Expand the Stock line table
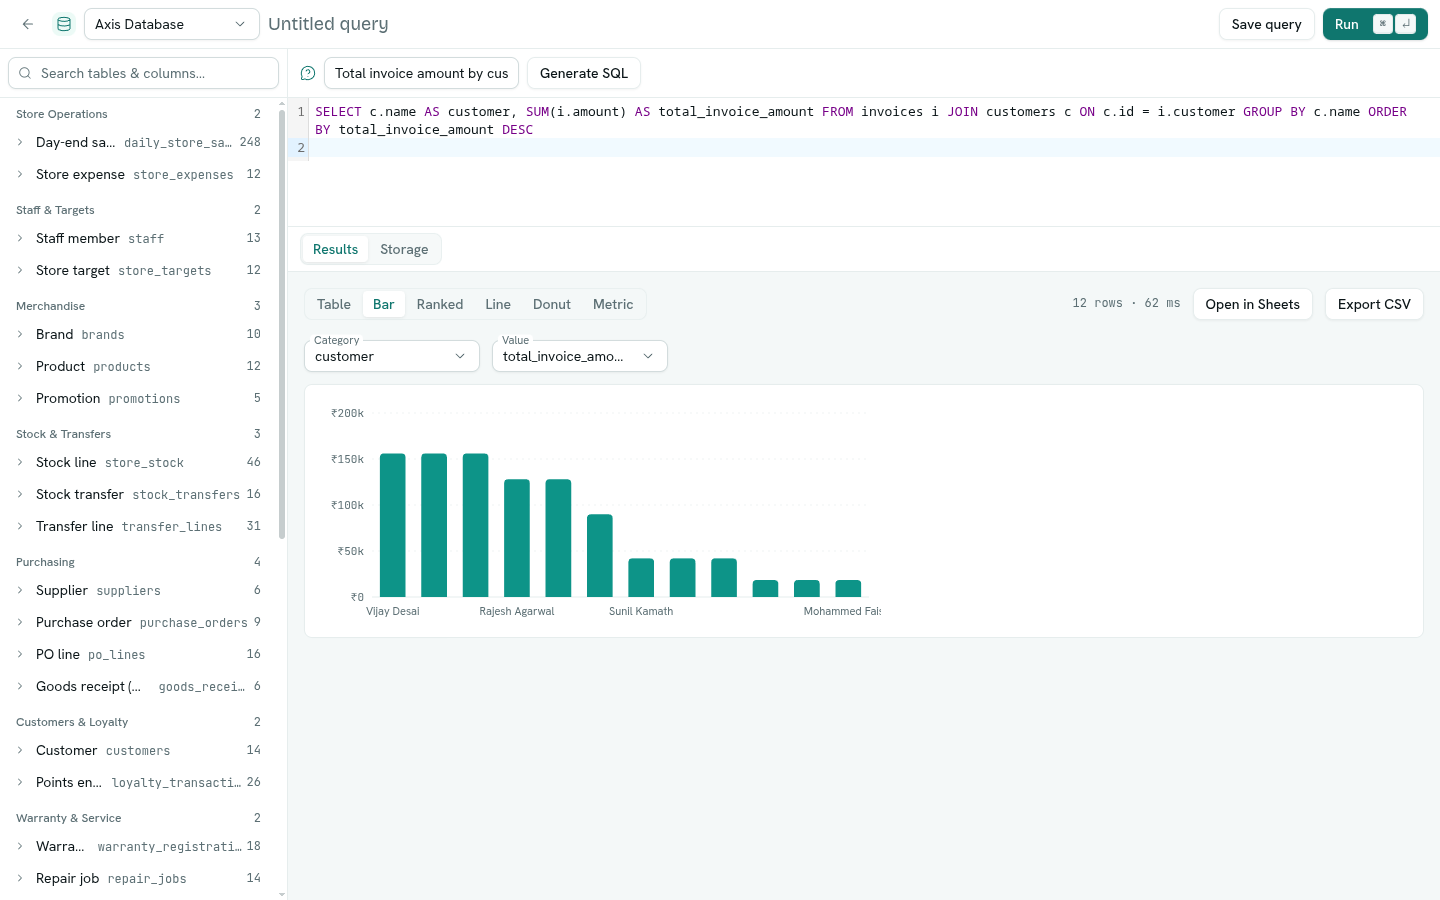This screenshot has height=900, width=1440. [x=139, y=462]
